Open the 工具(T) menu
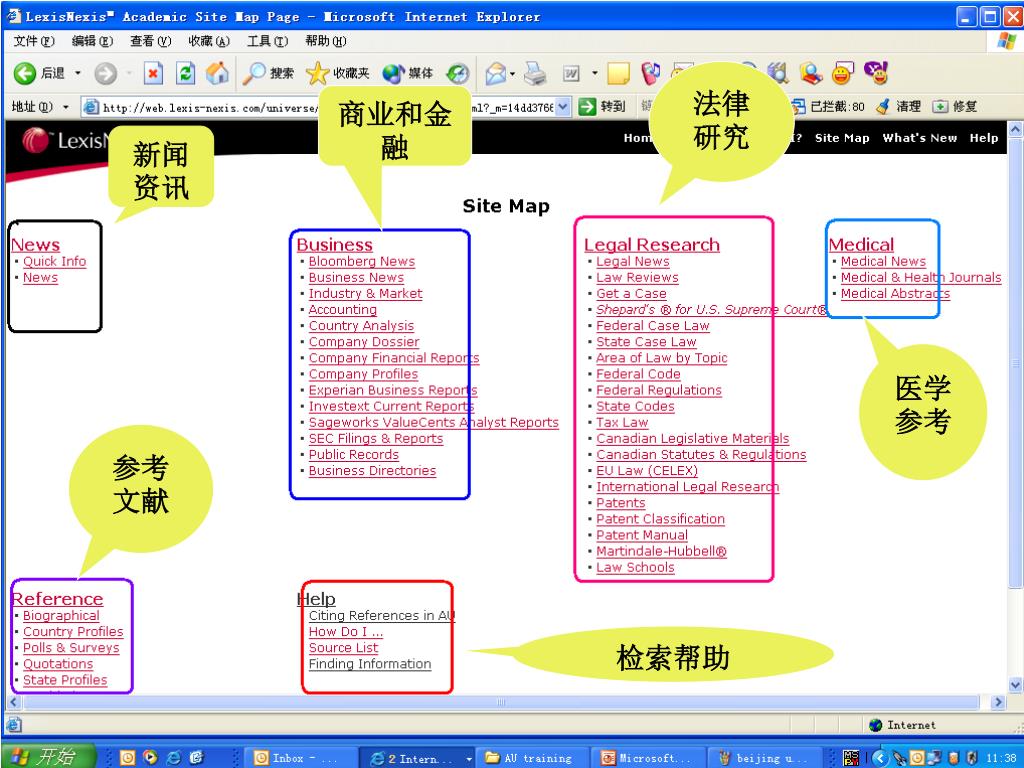The height and width of the screenshot is (768, 1024). pos(267,41)
